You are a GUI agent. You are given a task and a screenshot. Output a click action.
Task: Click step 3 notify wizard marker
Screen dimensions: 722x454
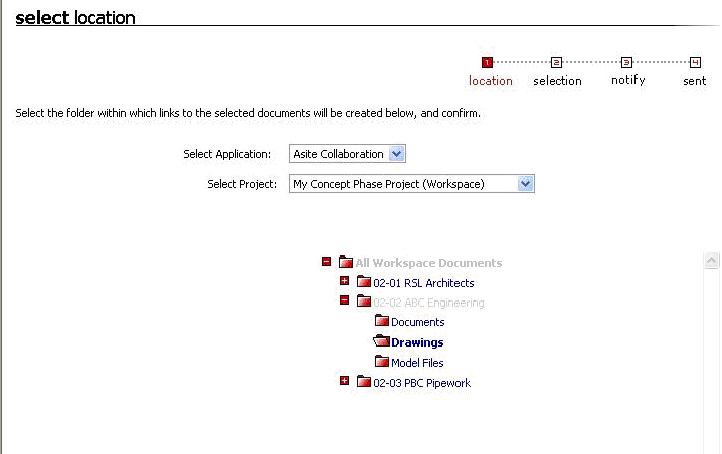tap(626, 62)
